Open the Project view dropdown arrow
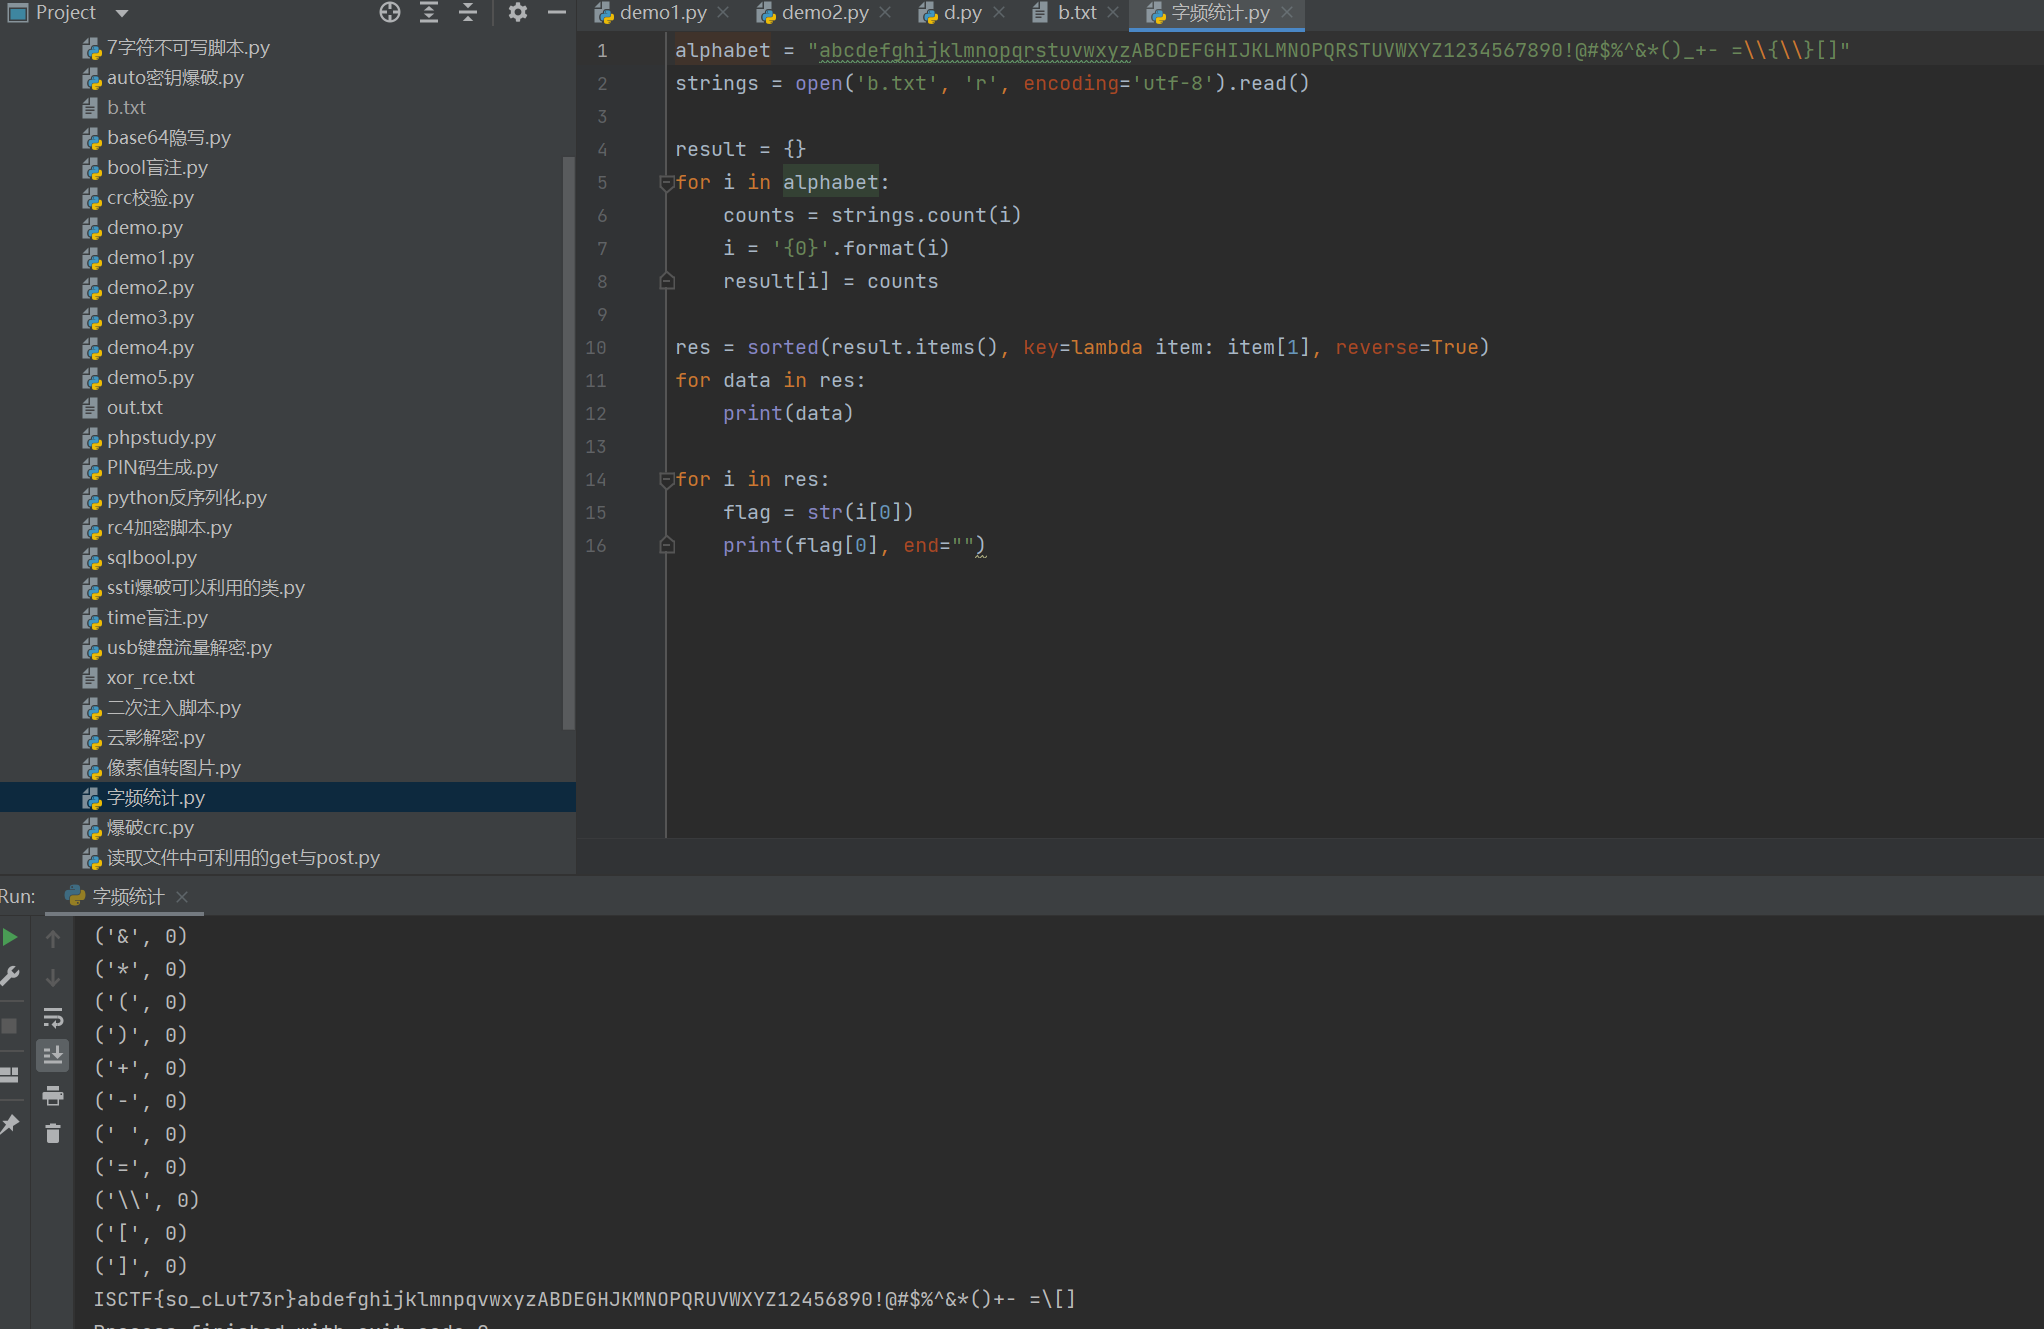 tap(122, 13)
